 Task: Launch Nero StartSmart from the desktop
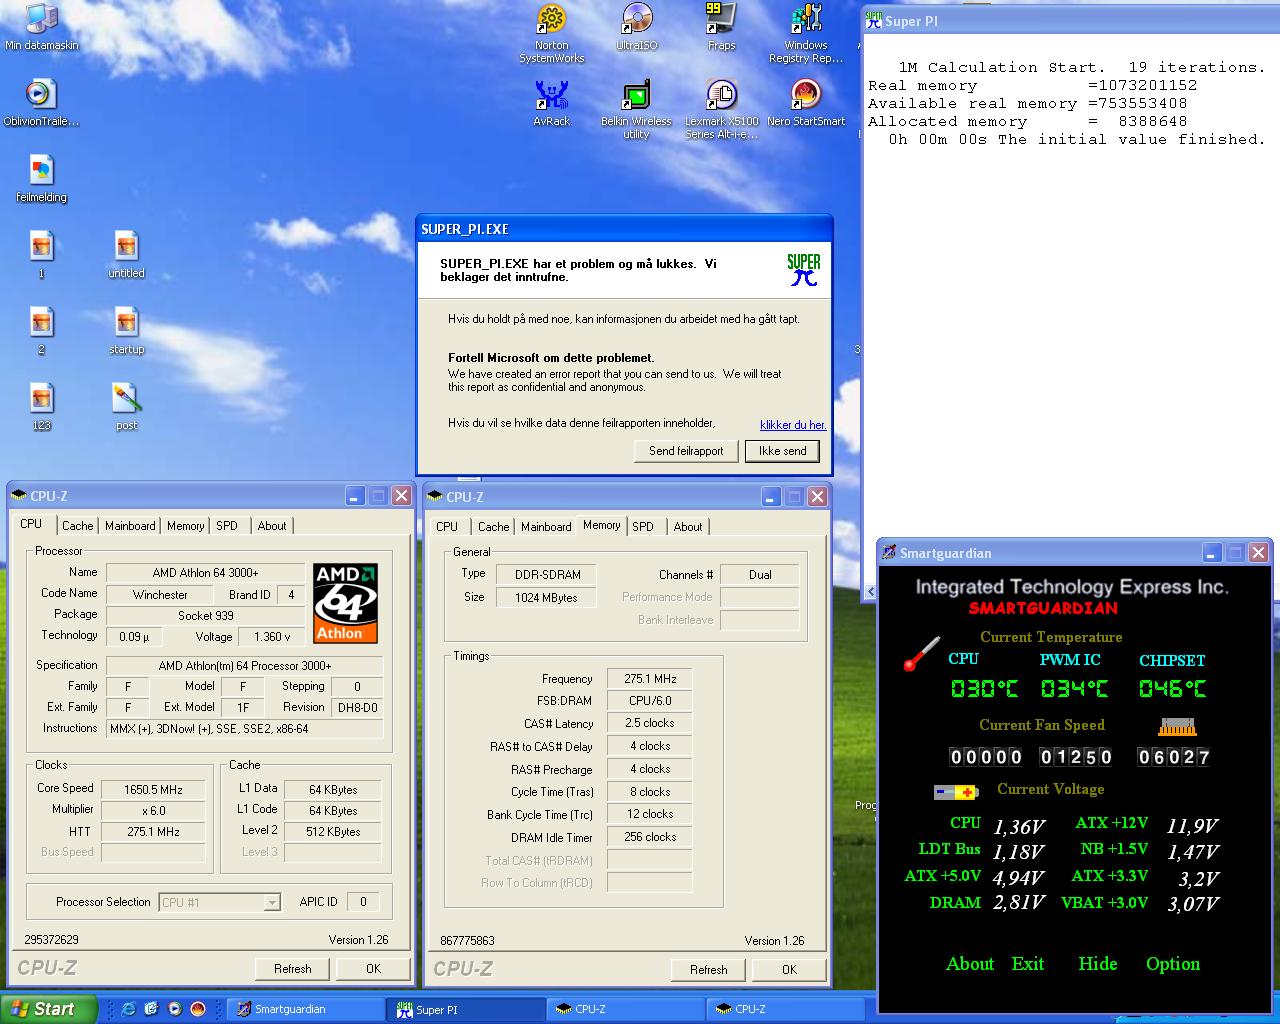pyautogui.click(x=805, y=96)
